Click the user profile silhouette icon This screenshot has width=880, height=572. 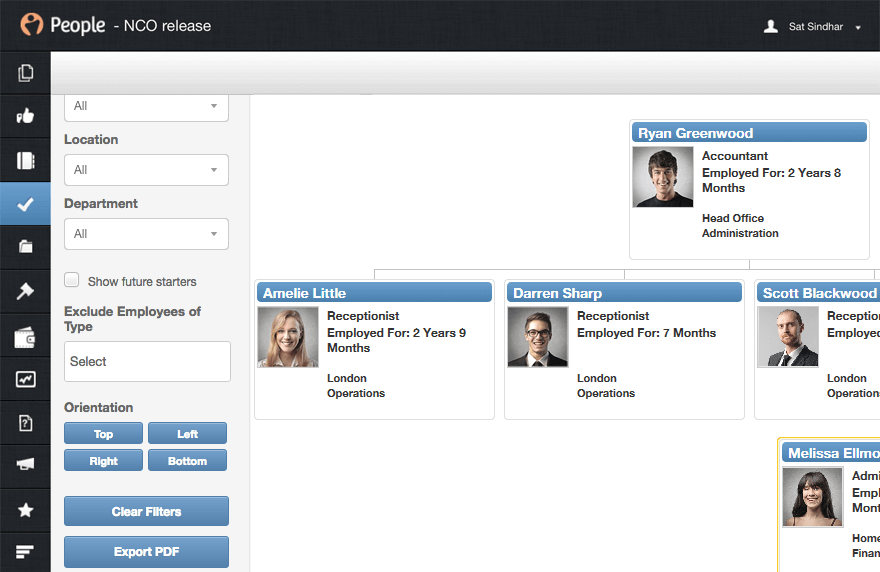point(771,26)
